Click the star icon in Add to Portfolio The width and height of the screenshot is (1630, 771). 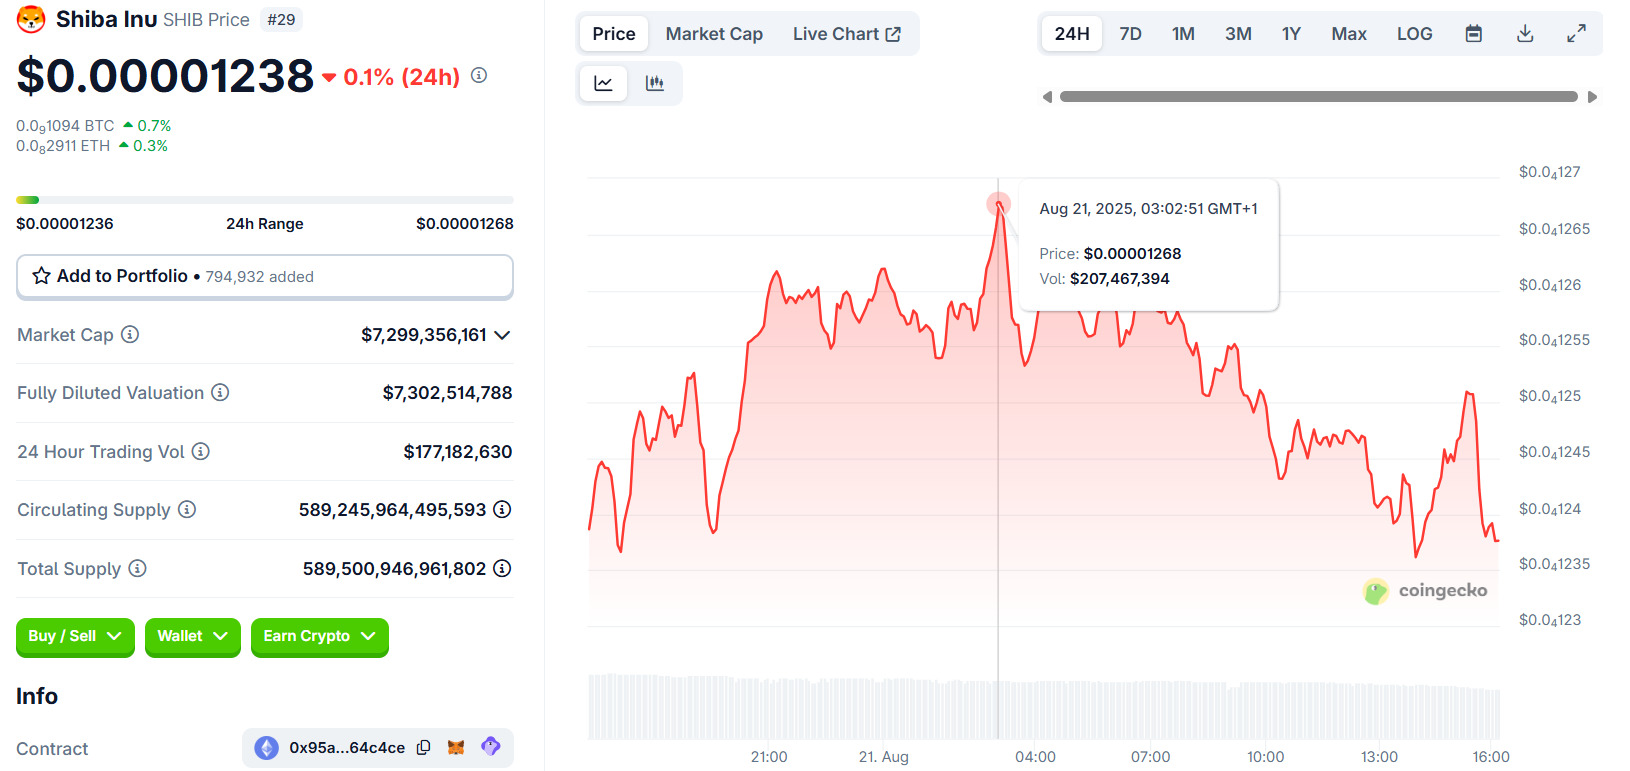[41, 276]
